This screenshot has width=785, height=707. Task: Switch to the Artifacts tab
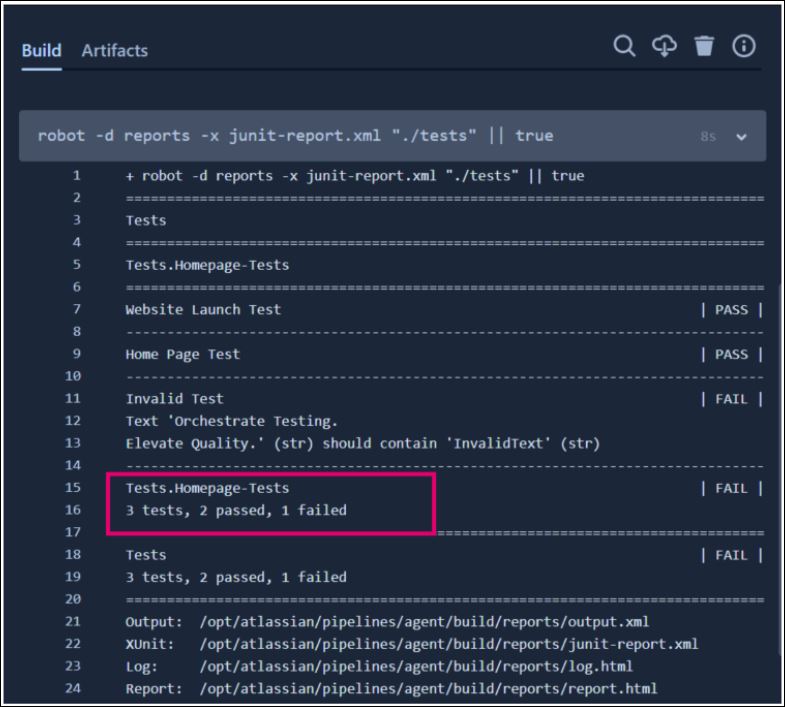[114, 50]
